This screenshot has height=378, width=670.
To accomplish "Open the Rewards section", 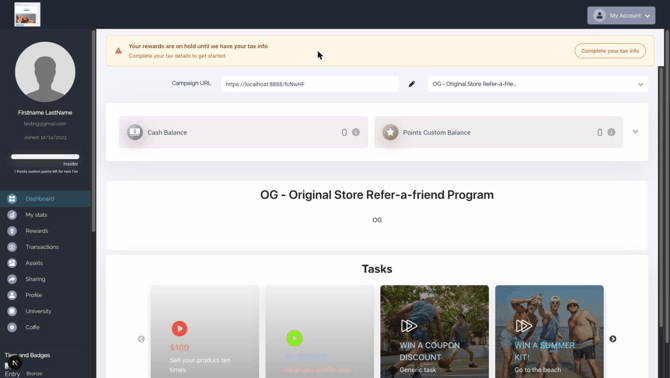I will pos(45,231).
